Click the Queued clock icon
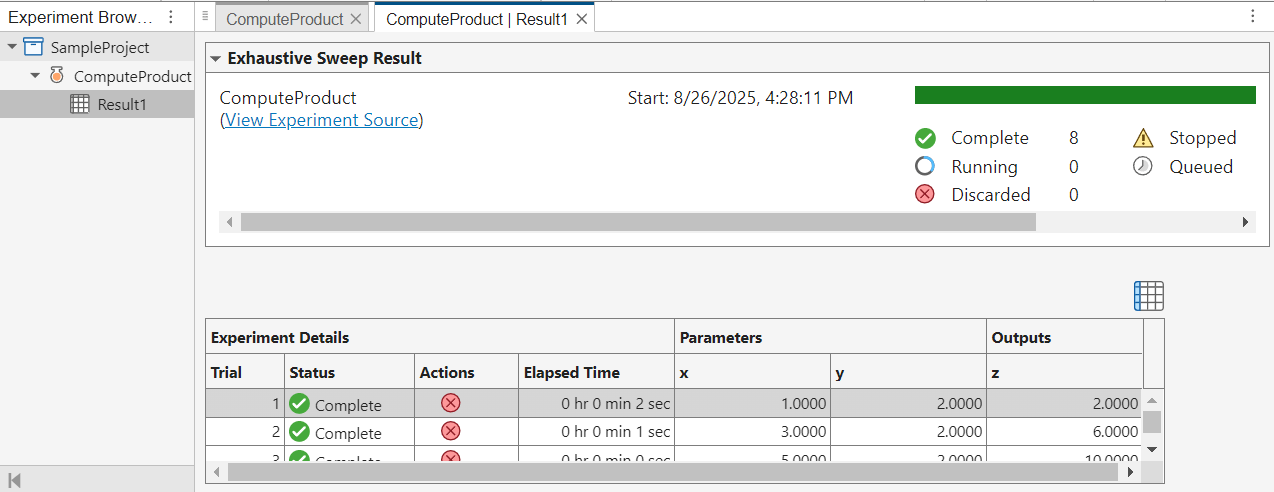The image size is (1274, 492). [1143, 166]
